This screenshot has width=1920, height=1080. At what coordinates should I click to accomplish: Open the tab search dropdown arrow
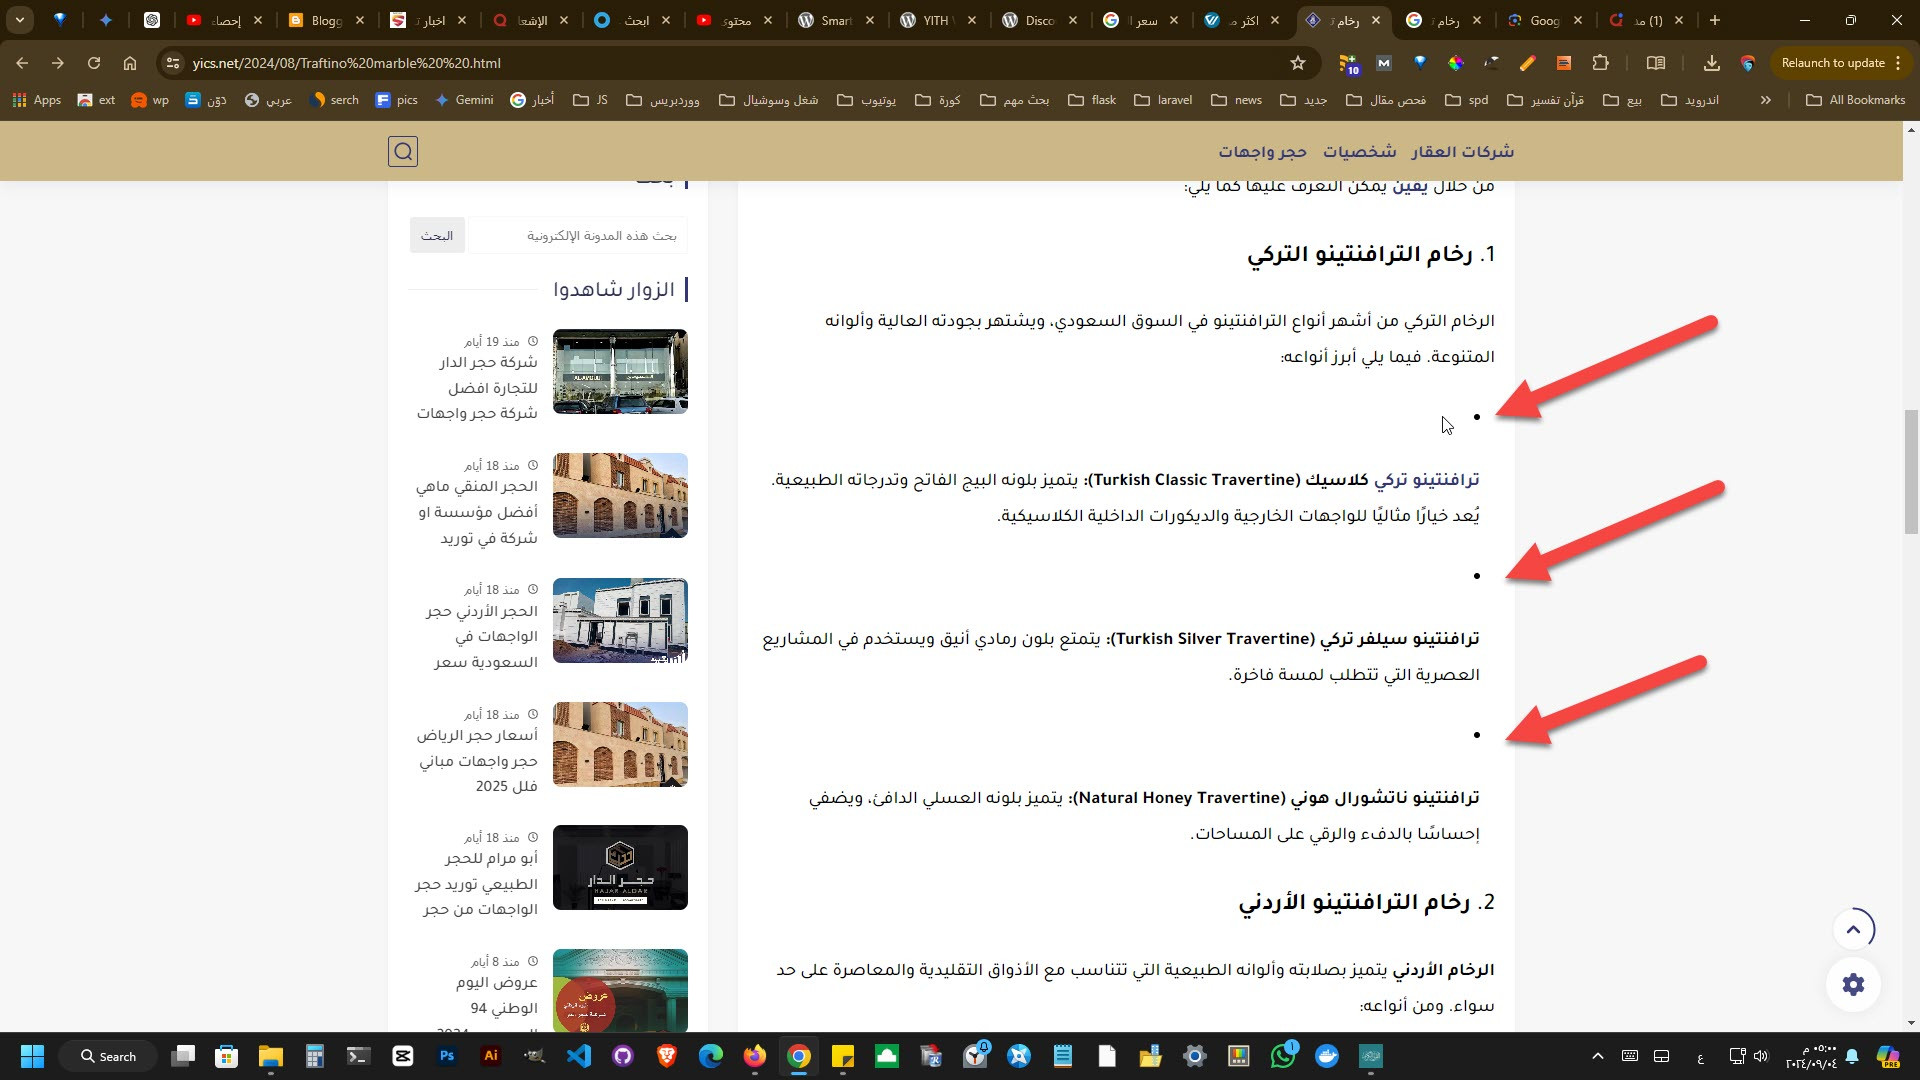(20, 20)
